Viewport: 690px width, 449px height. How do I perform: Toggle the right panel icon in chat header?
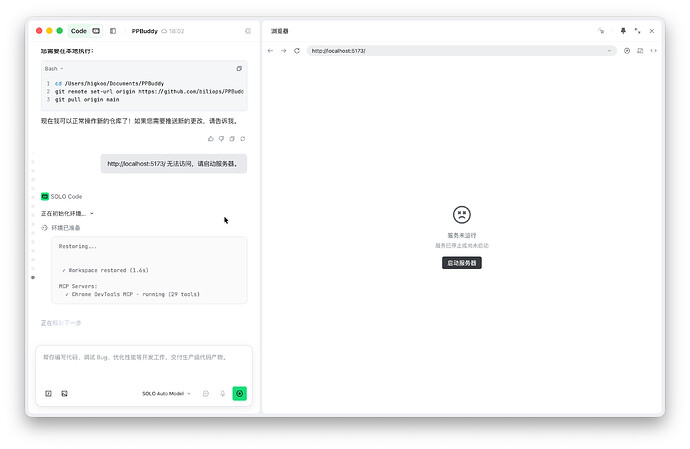tap(248, 31)
